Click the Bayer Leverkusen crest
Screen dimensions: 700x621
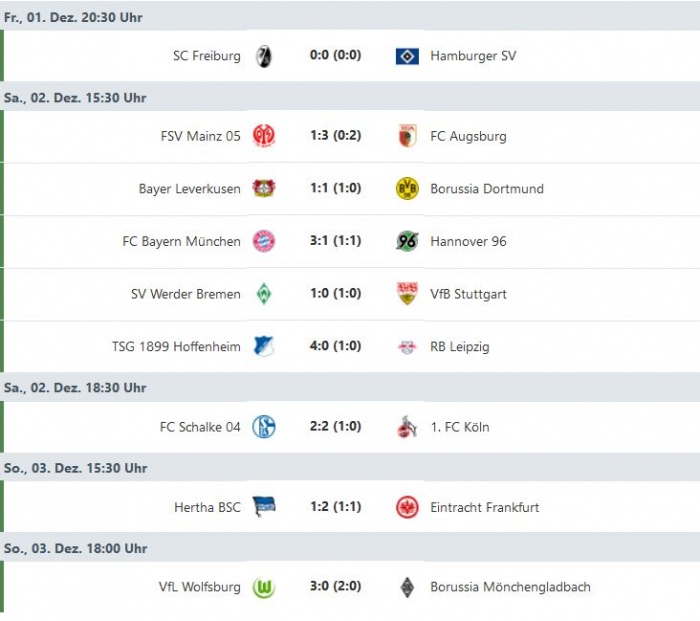click(264, 188)
